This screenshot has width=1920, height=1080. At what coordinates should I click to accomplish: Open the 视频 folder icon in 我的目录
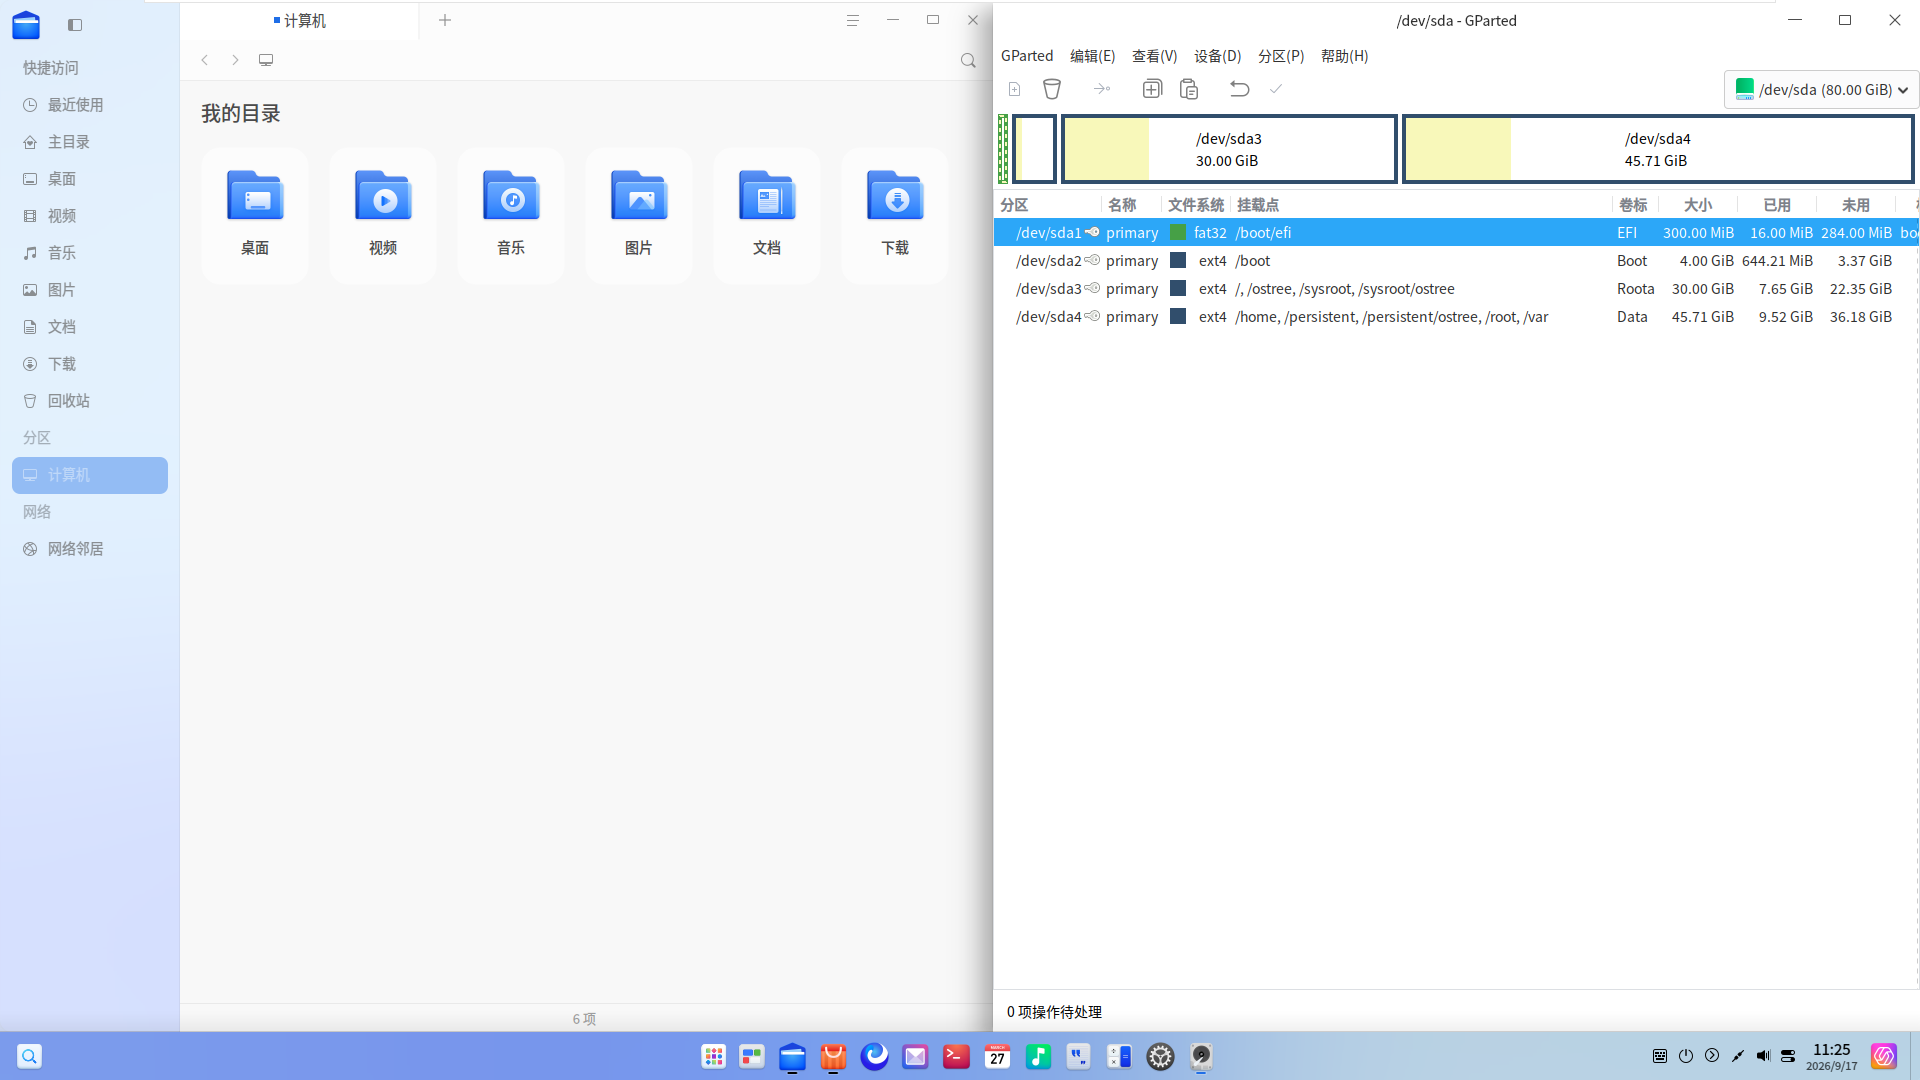[383, 214]
